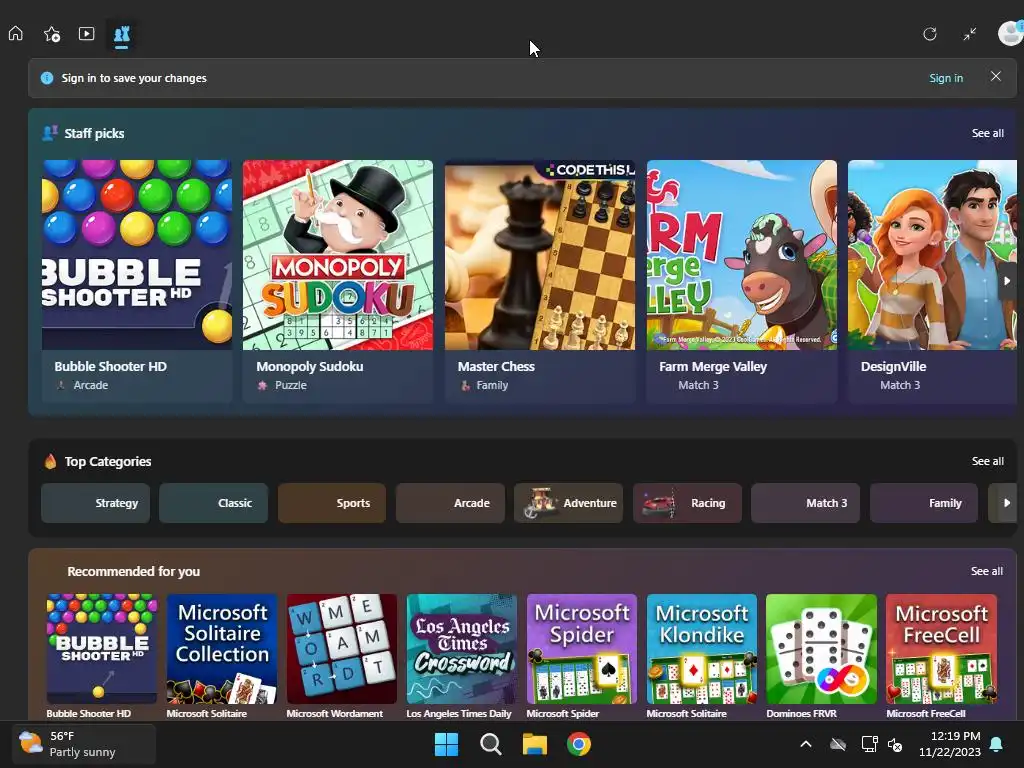Click the Family tag under Master Chess
1024x768 pixels.
point(492,385)
